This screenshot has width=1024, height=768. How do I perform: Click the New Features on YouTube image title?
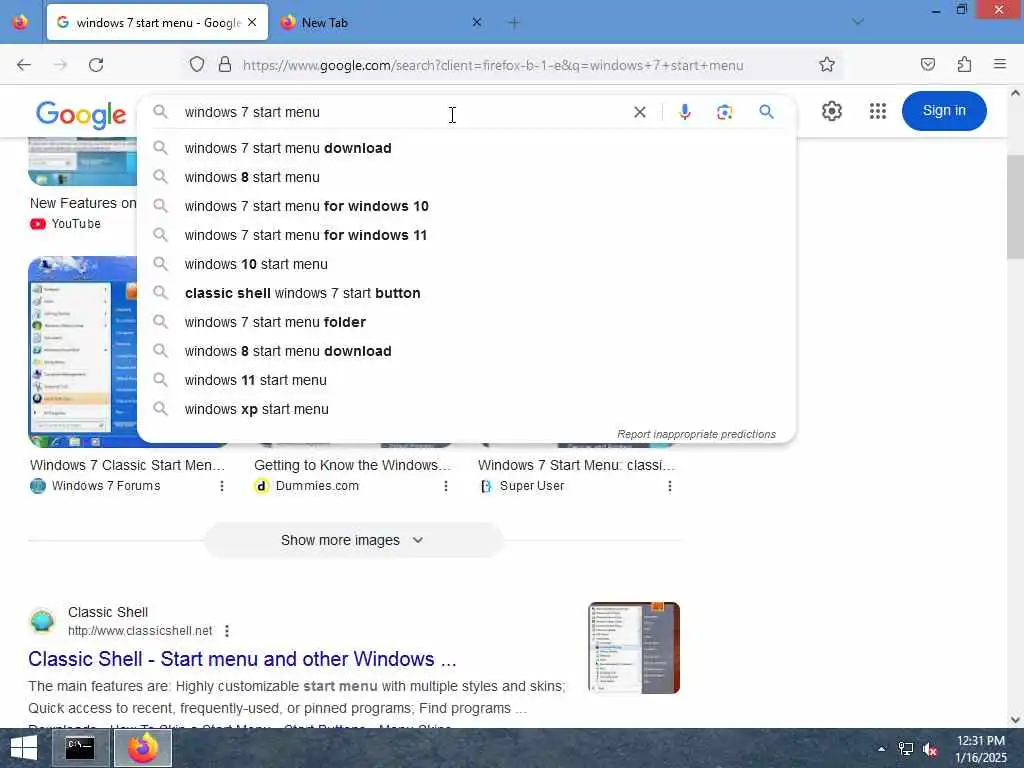[83, 203]
